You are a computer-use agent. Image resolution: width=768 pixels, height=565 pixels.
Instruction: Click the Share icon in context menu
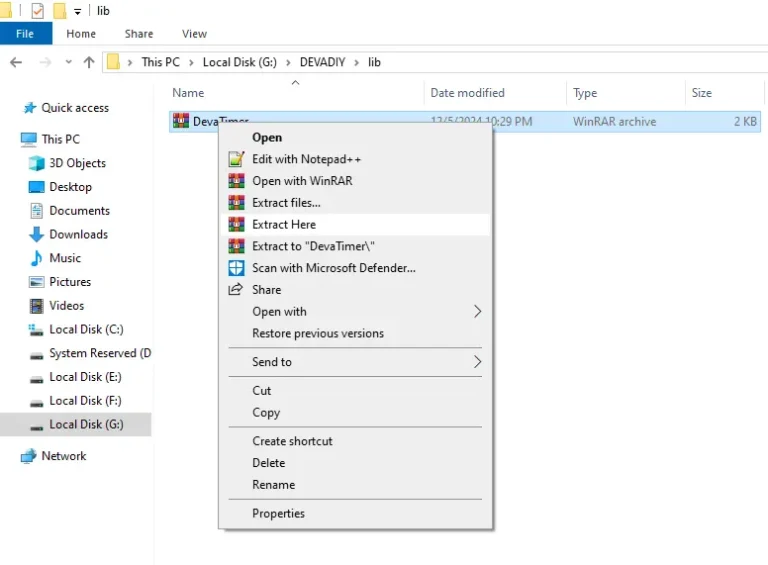pyautogui.click(x=236, y=290)
